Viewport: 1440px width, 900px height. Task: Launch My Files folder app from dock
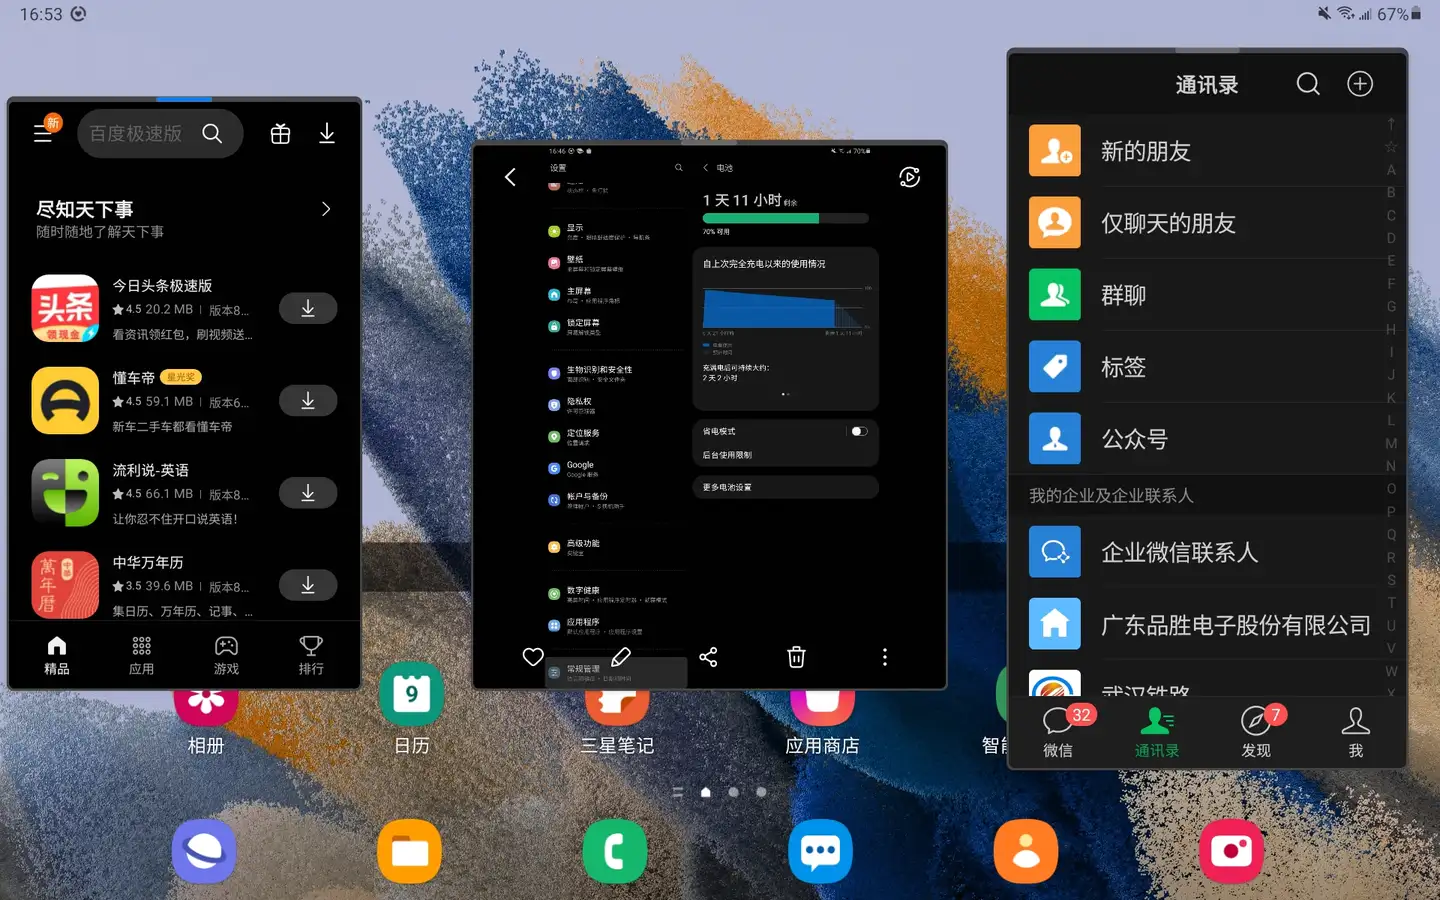[410, 851]
